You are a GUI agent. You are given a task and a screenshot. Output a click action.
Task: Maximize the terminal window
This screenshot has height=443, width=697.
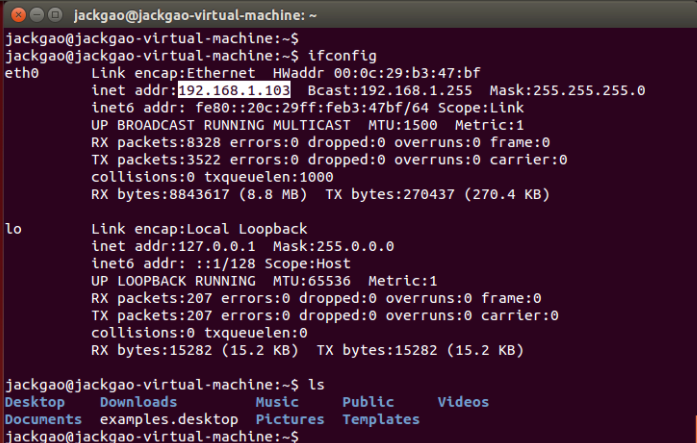tap(55, 15)
